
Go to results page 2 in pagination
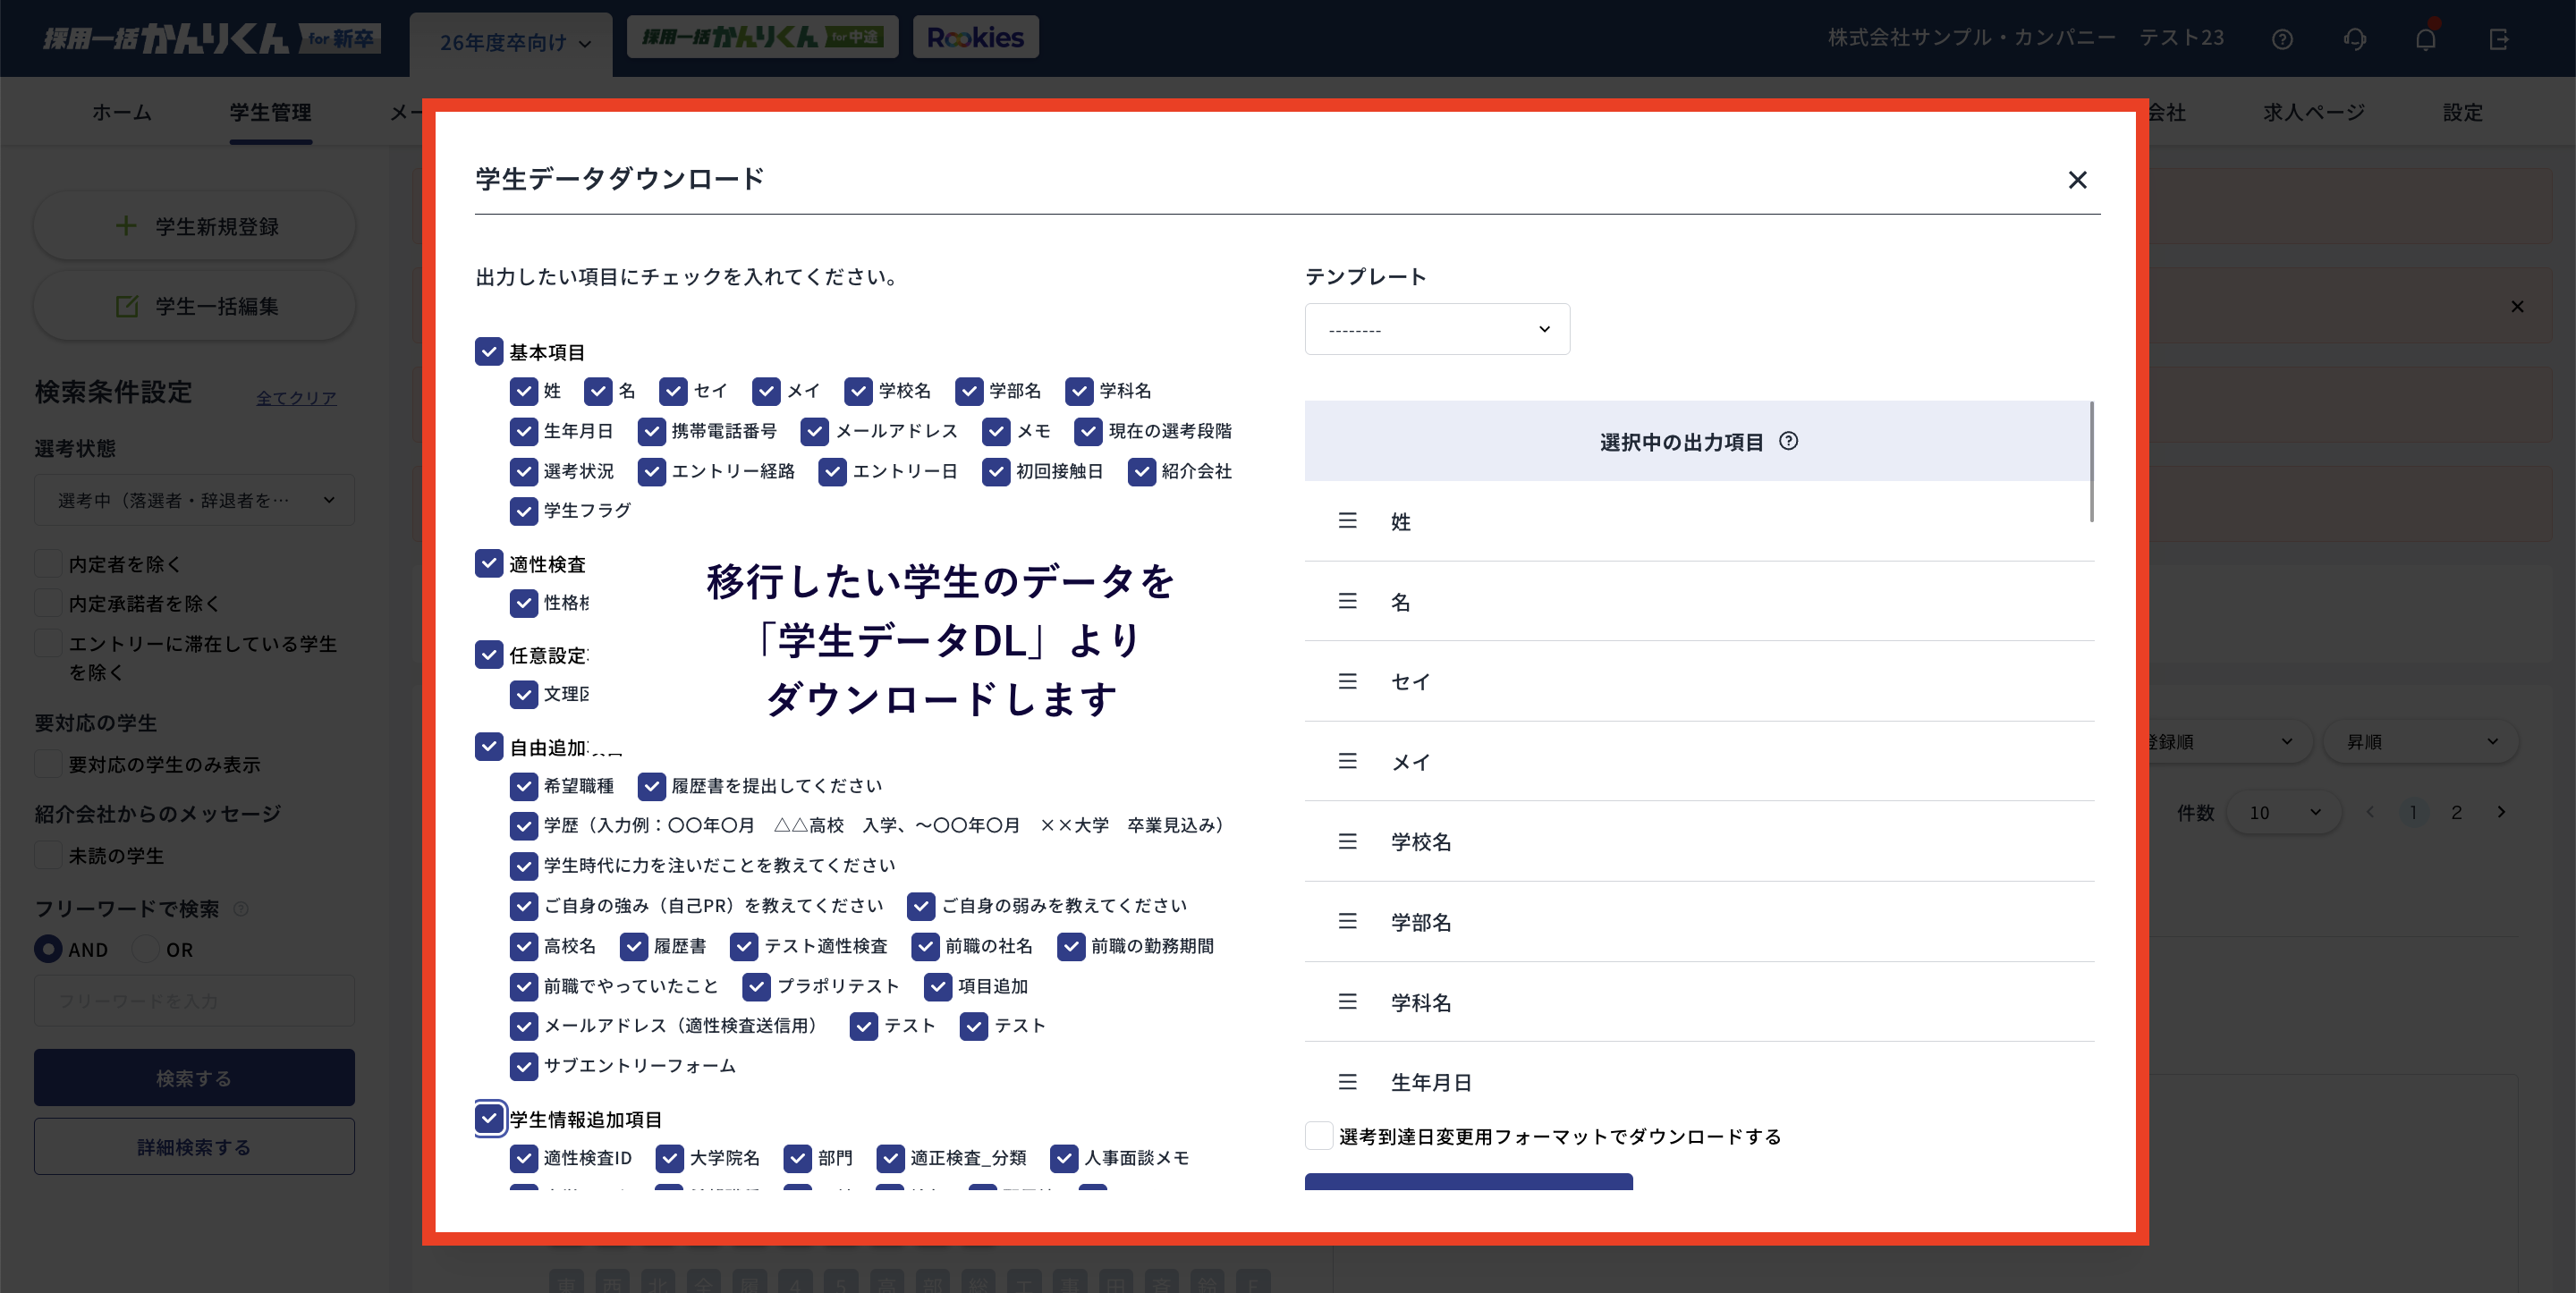tap(2456, 812)
